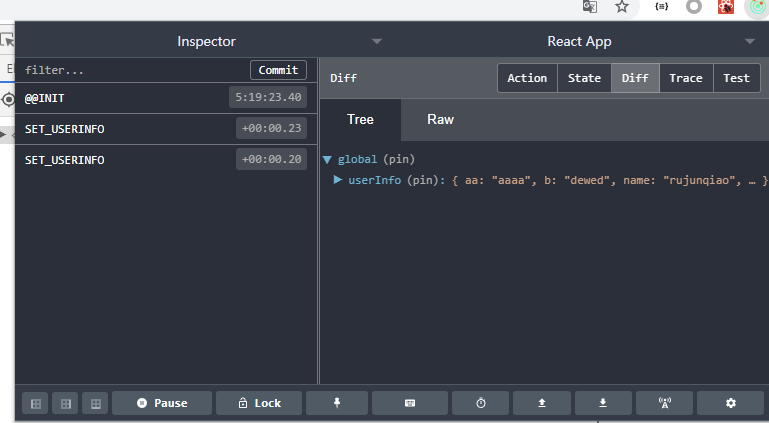This screenshot has height=423, width=769.
Task: Click the +00:00.23 time badge
Action: pos(272,128)
